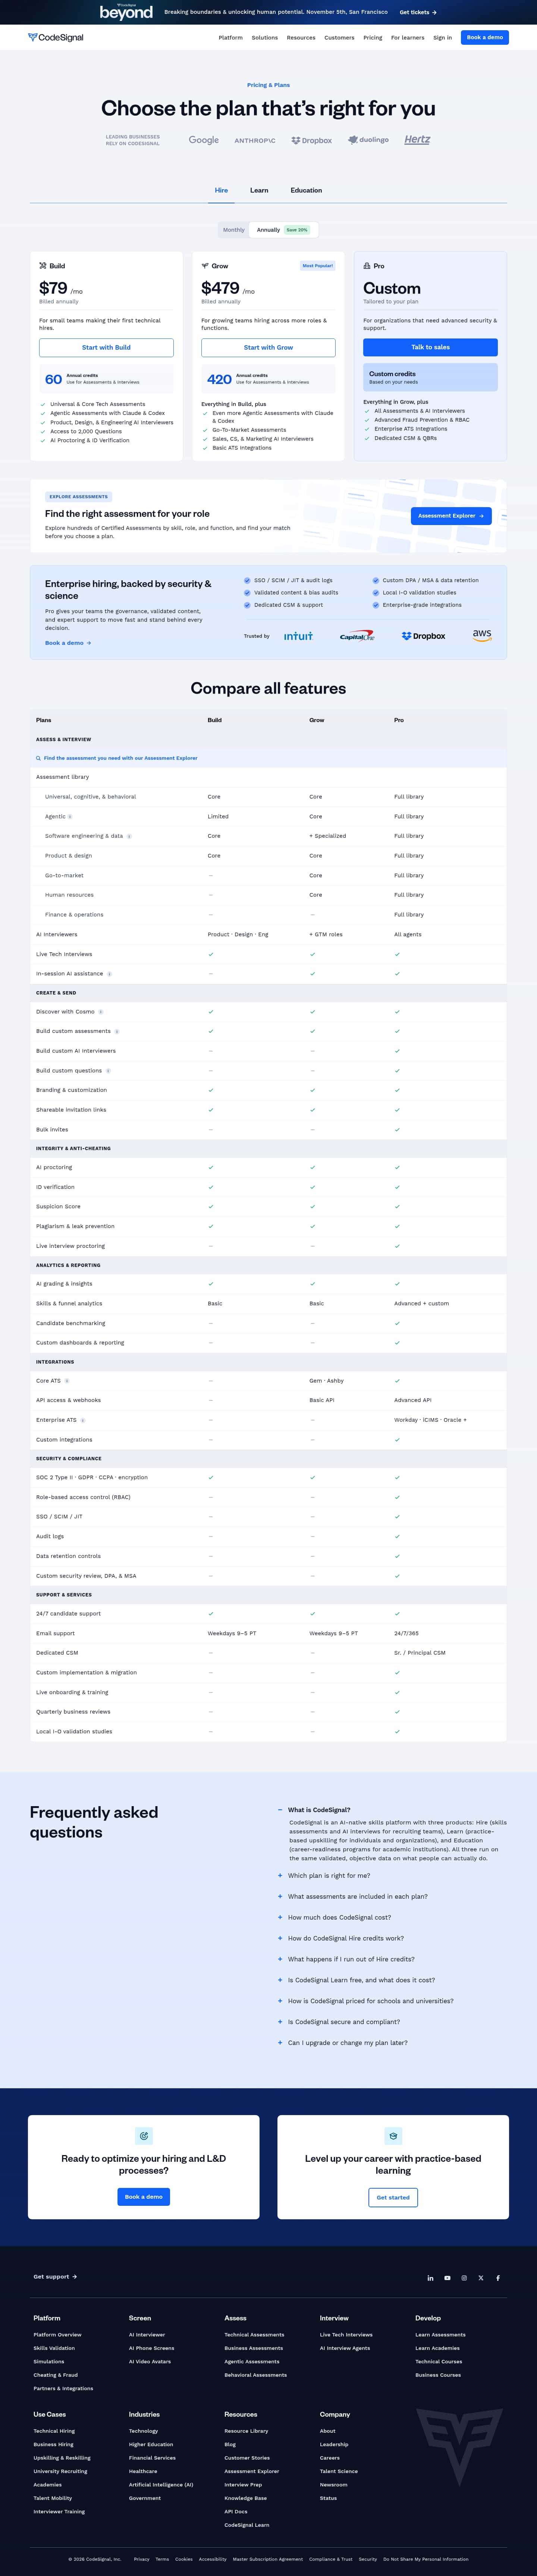Open the Facebook footer icon
The image size is (537, 2576).
(498, 2278)
